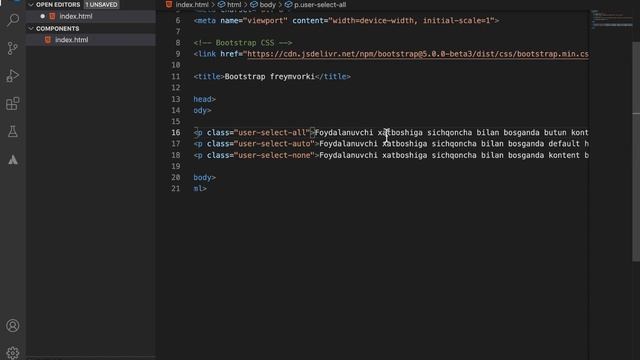This screenshot has width=640, height=360.
Task: Open the Manage gear menu
Action: tap(13, 353)
